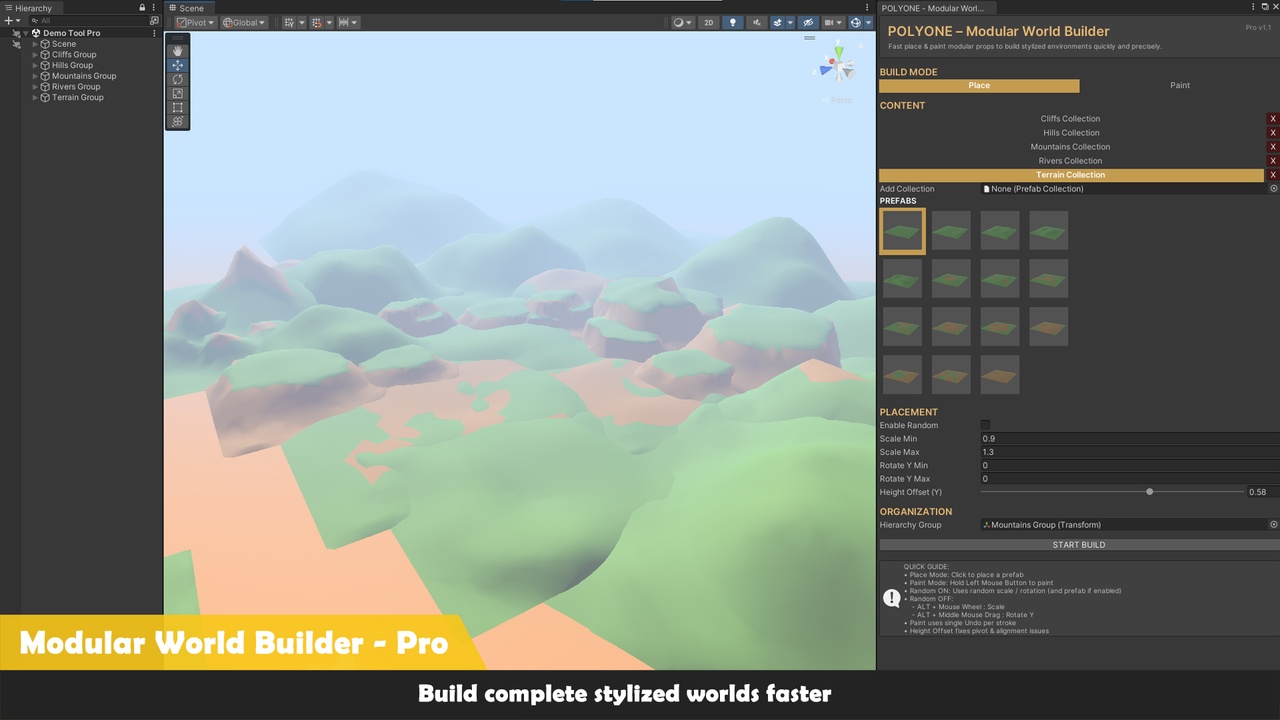Select the Scale tool in scene
The height and width of the screenshot is (720, 1280).
pyautogui.click(x=178, y=93)
